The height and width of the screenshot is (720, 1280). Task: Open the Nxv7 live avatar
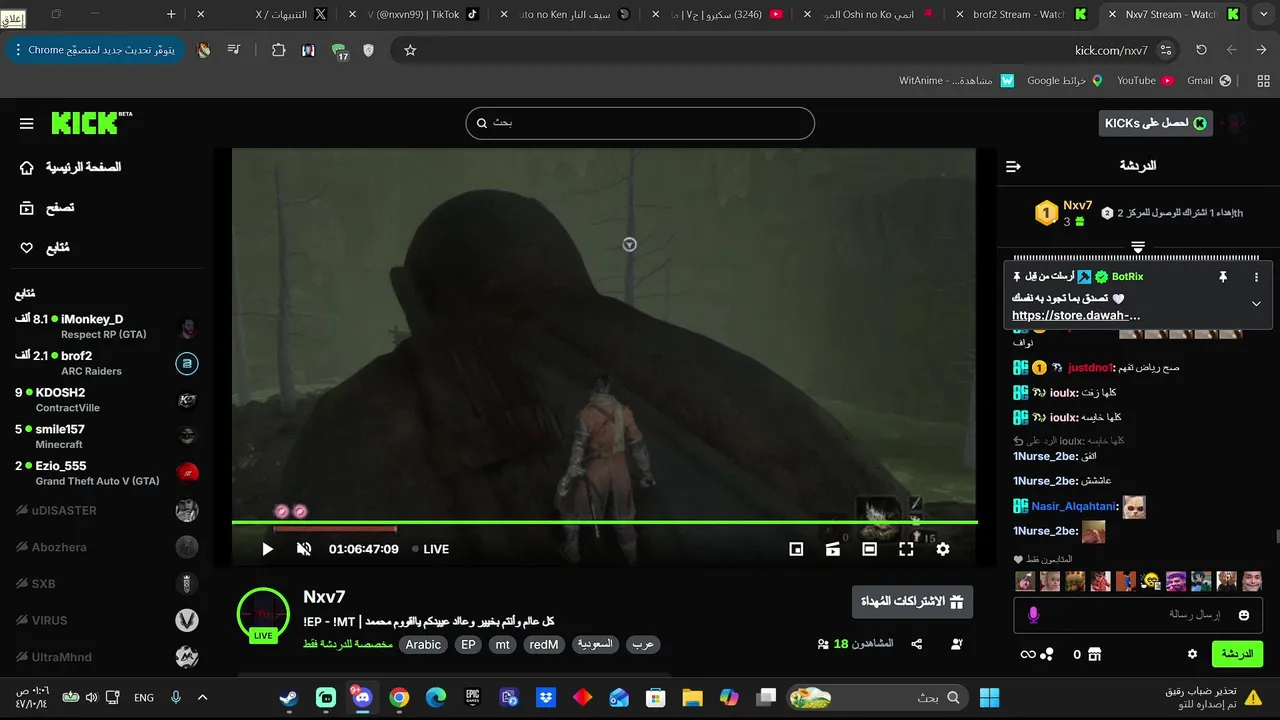pyautogui.click(x=263, y=614)
